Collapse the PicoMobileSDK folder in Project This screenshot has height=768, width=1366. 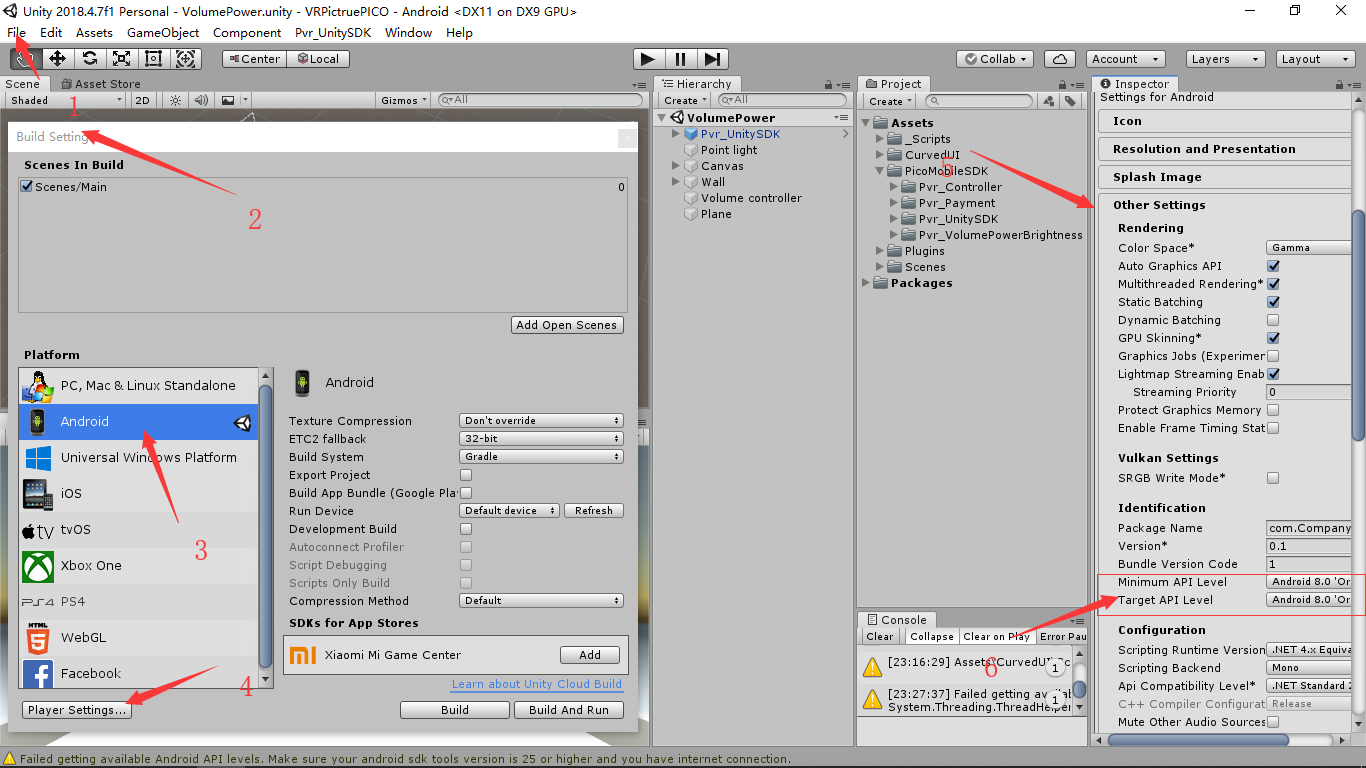coord(880,170)
